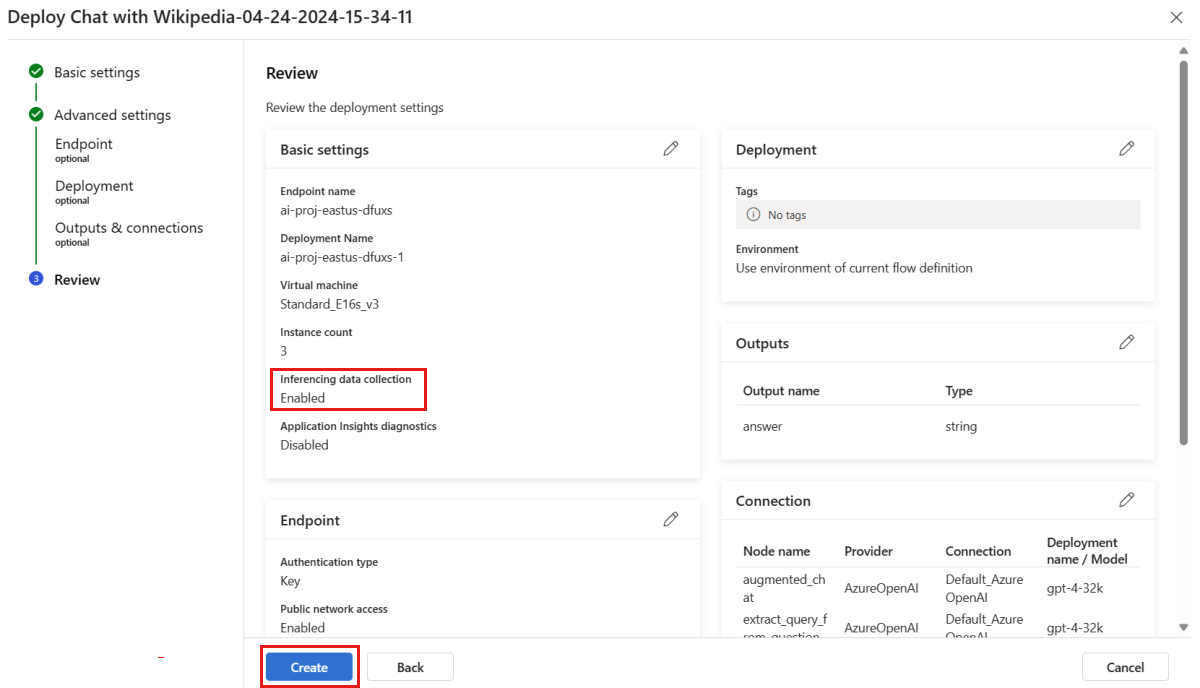Viewport: 1200px width, 688px height.
Task: Open Advanced settings step
Action: click(112, 115)
